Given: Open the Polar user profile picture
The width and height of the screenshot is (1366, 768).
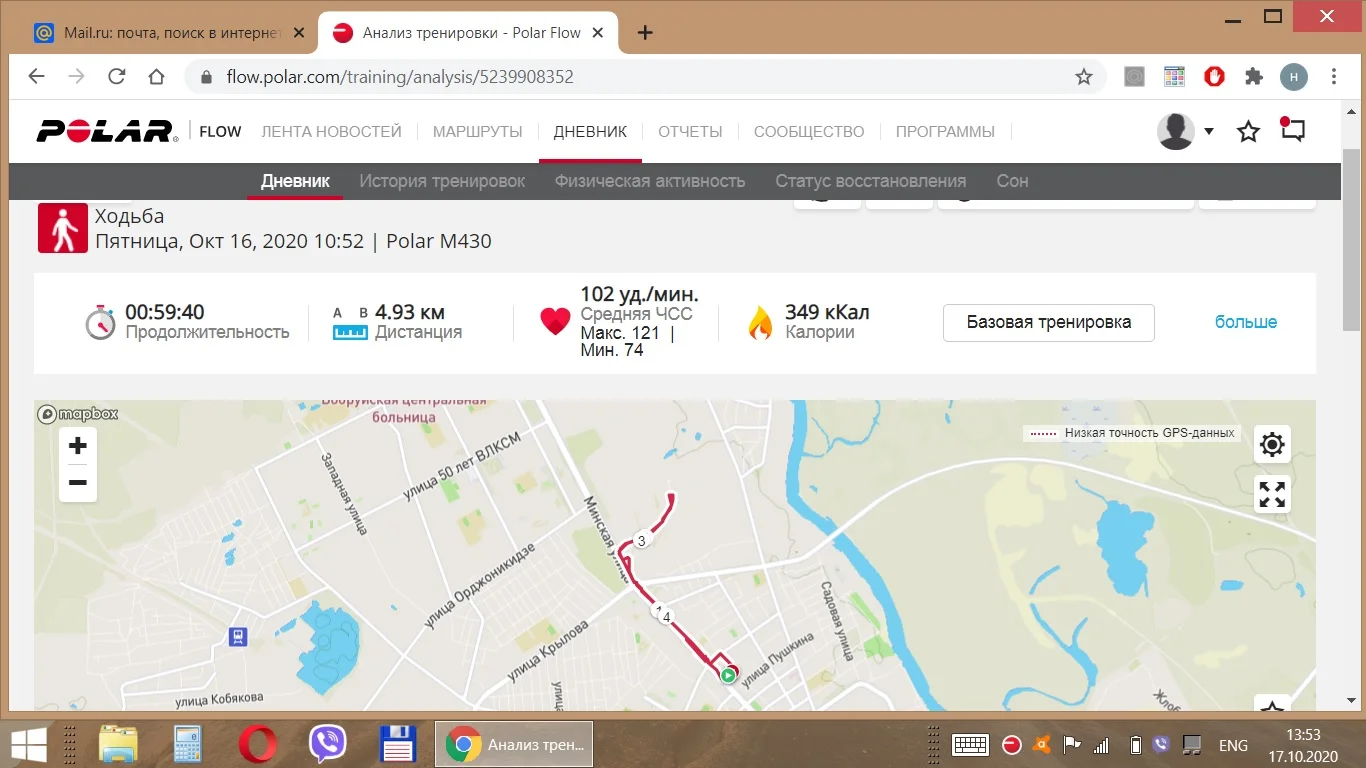Looking at the screenshot, I should 1176,131.
